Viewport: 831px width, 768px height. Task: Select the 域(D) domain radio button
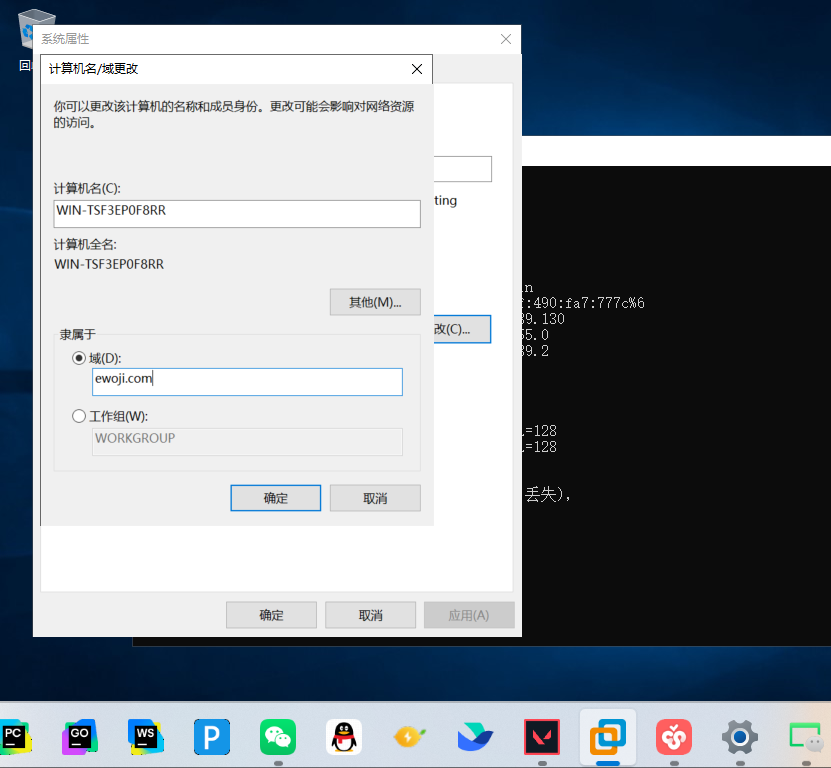79,358
